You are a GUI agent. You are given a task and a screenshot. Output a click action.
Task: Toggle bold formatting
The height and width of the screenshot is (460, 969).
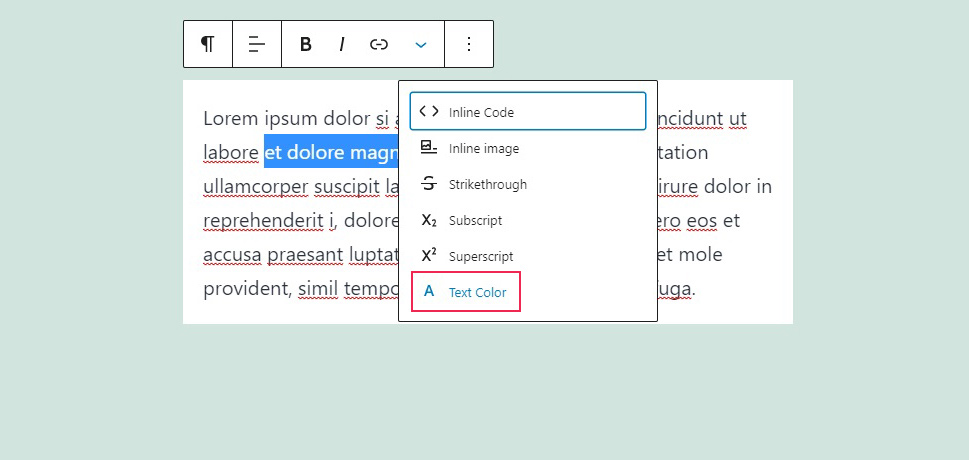click(306, 44)
